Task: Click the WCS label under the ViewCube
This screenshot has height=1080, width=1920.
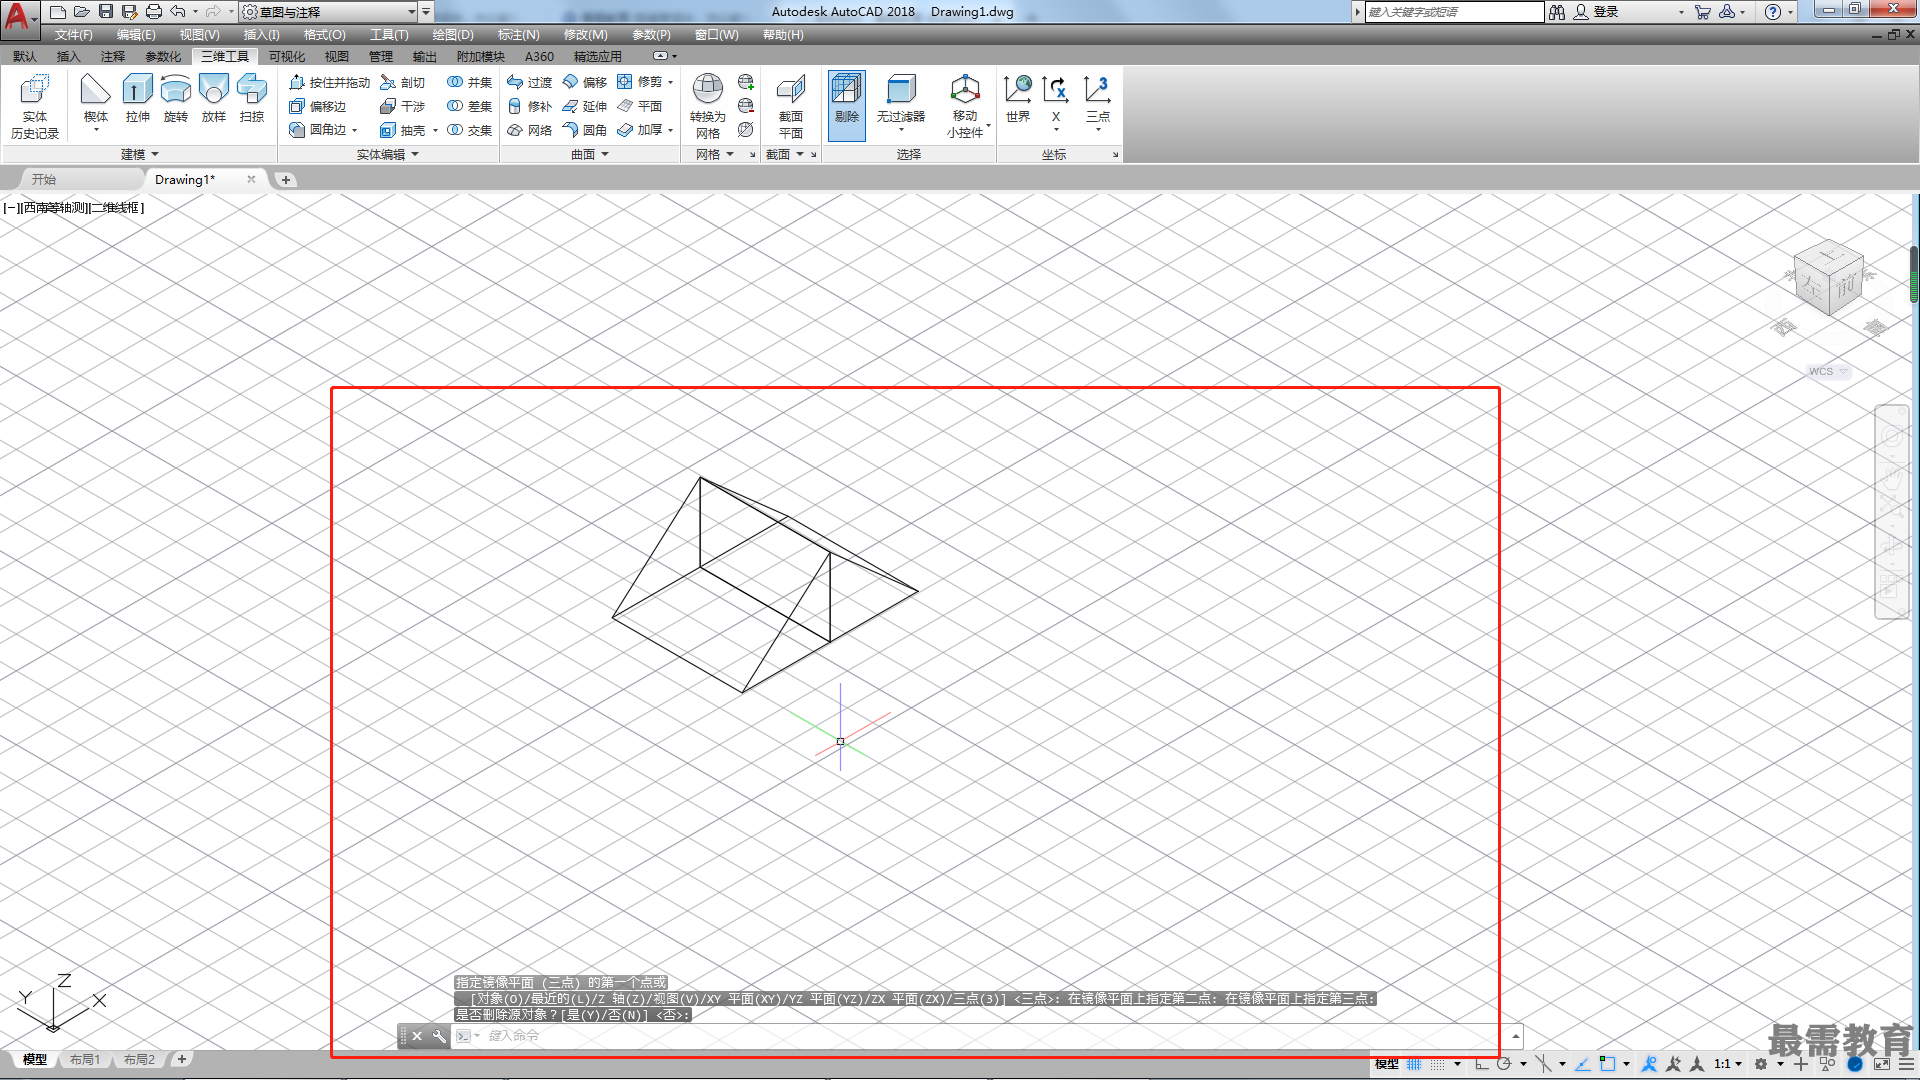Action: tap(1821, 372)
